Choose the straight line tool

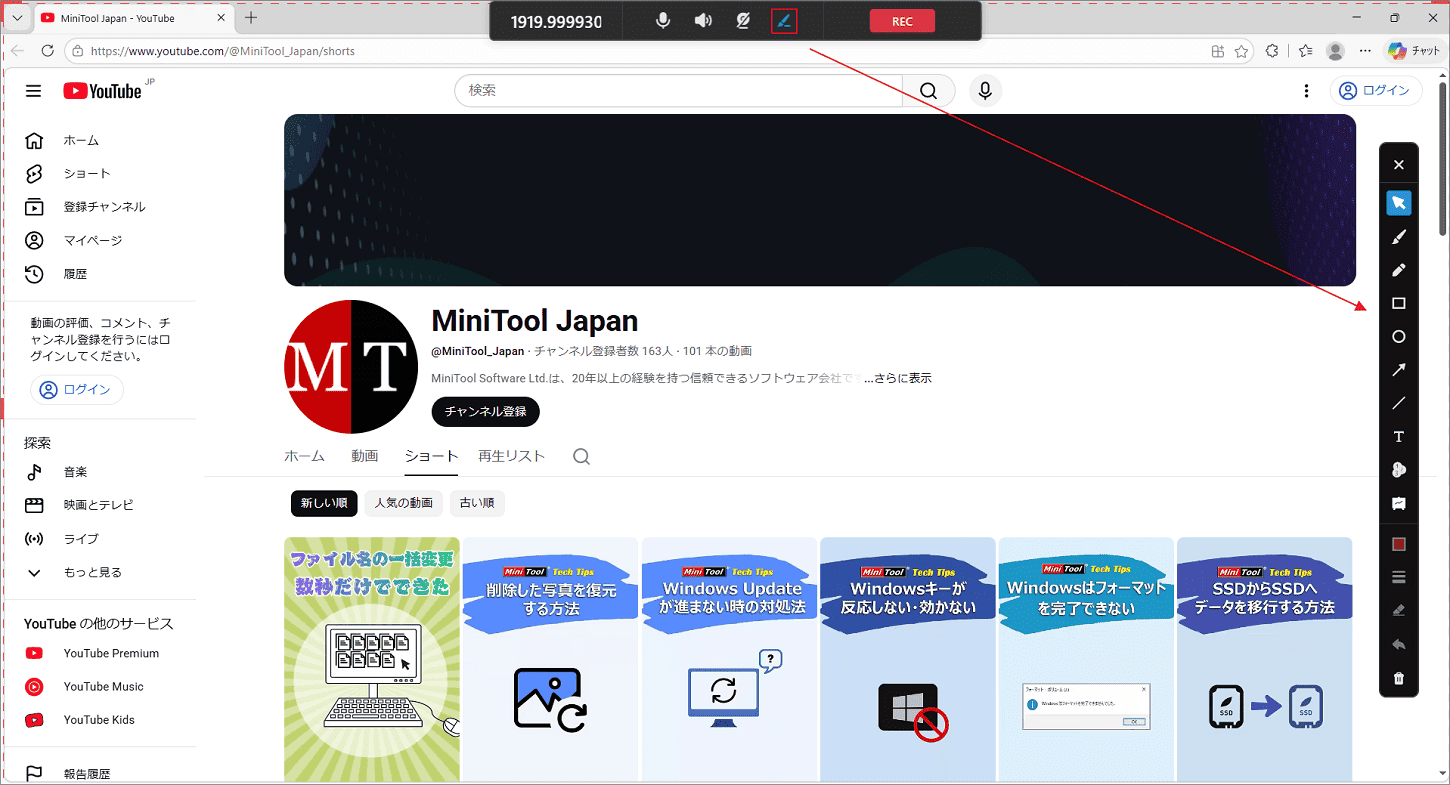1399,403
